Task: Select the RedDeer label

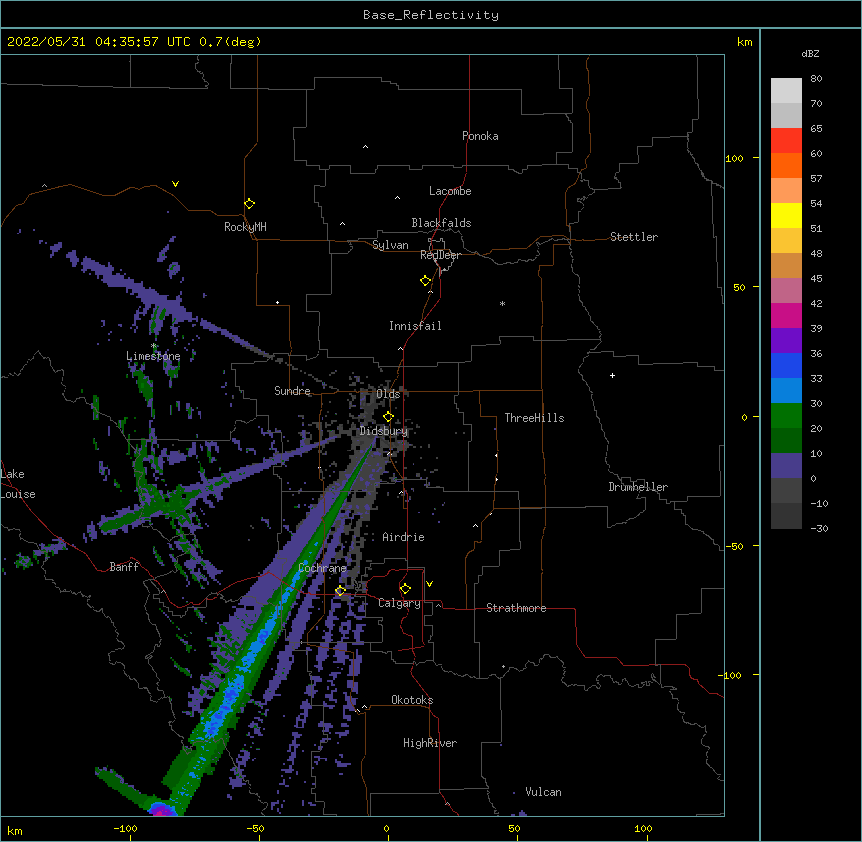Action: [440, 255]
